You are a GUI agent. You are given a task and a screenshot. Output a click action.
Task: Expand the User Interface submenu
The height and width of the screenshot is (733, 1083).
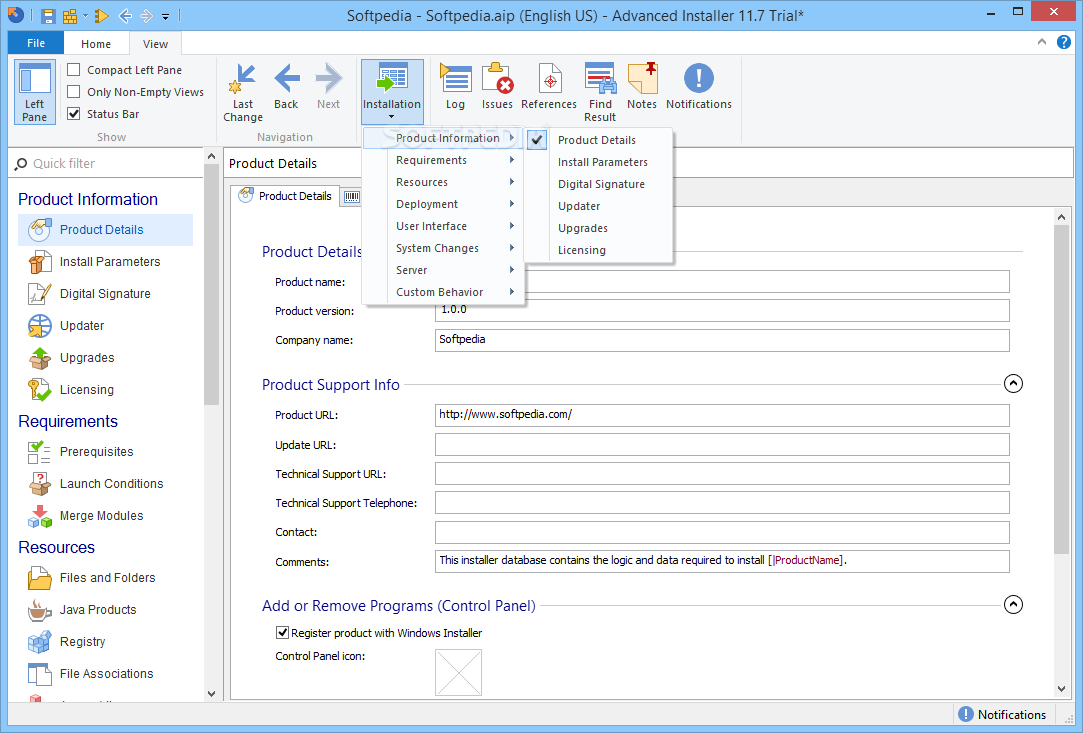click(x=443, y=227)
